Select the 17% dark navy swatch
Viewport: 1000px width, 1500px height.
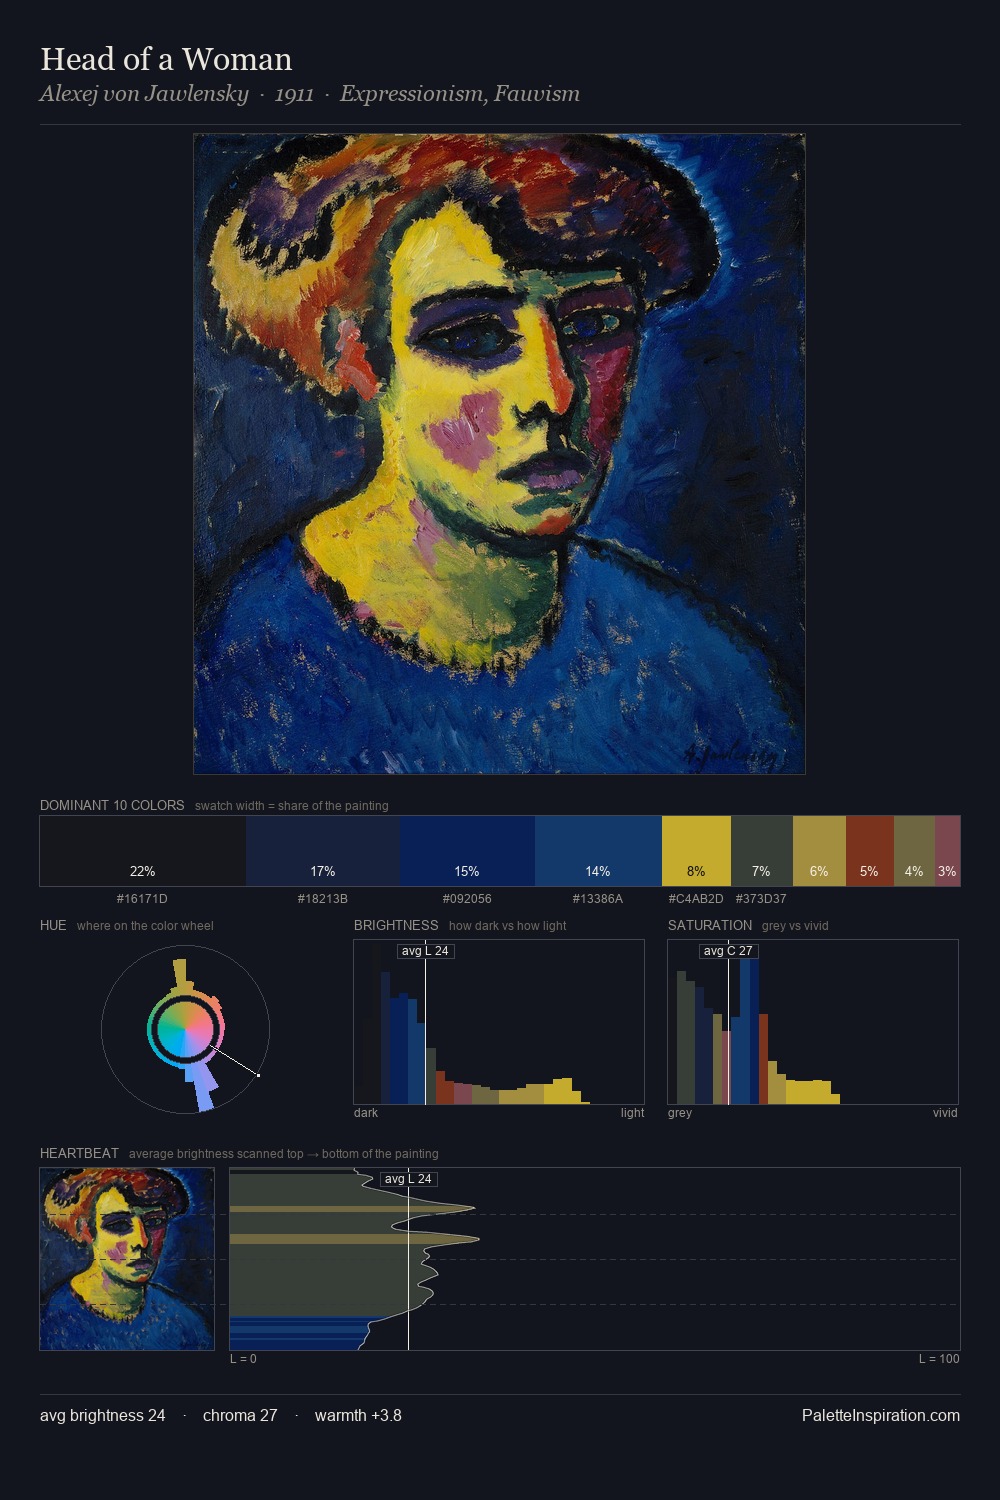click(x=323, y=851)
